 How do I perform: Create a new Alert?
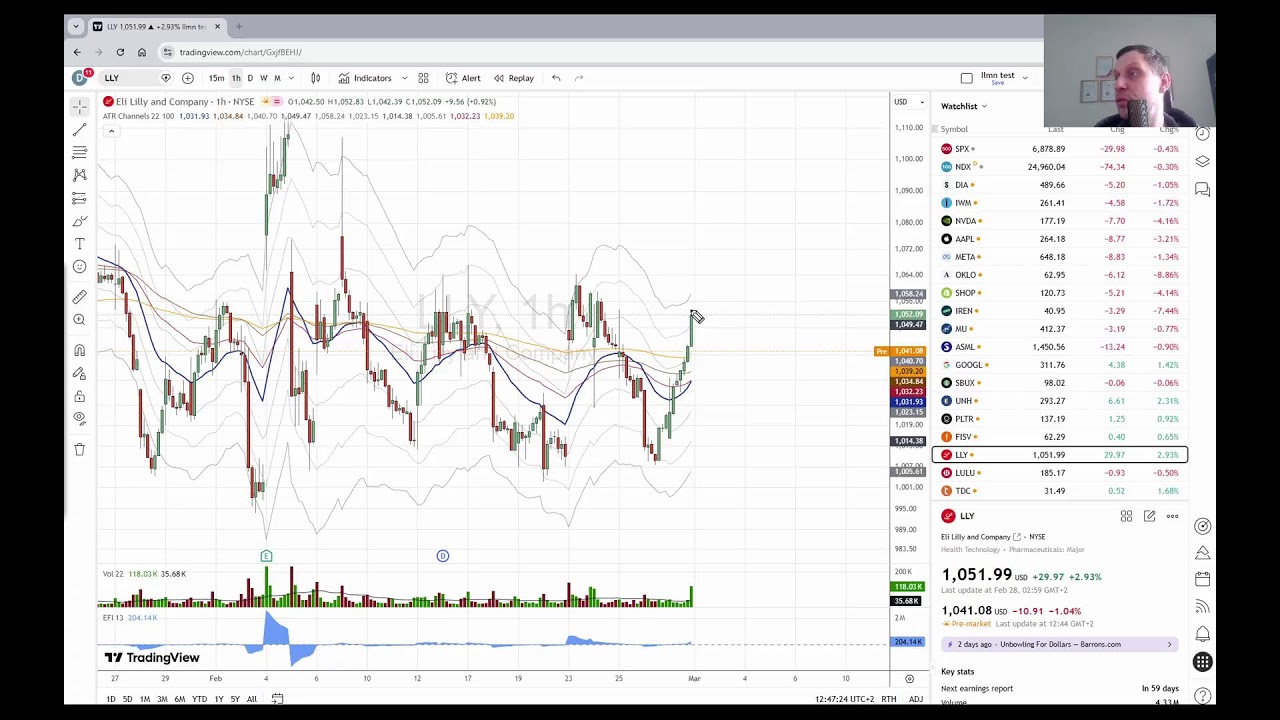[x=464, y=78]
